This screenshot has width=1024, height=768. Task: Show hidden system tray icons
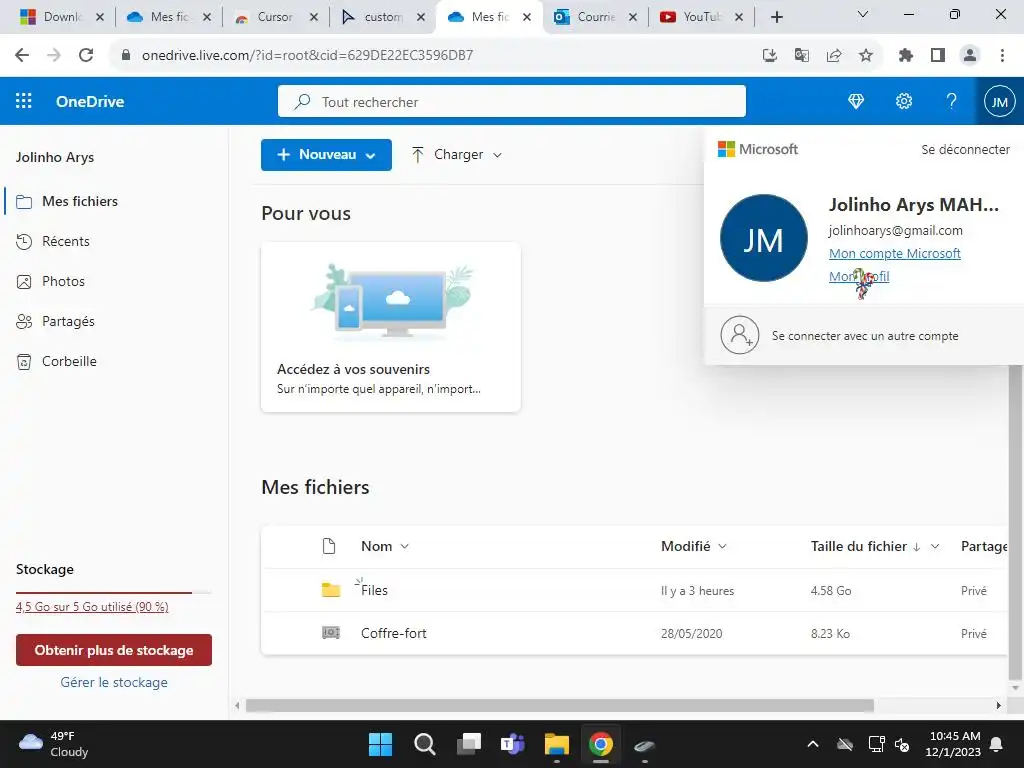pos(812,744)
